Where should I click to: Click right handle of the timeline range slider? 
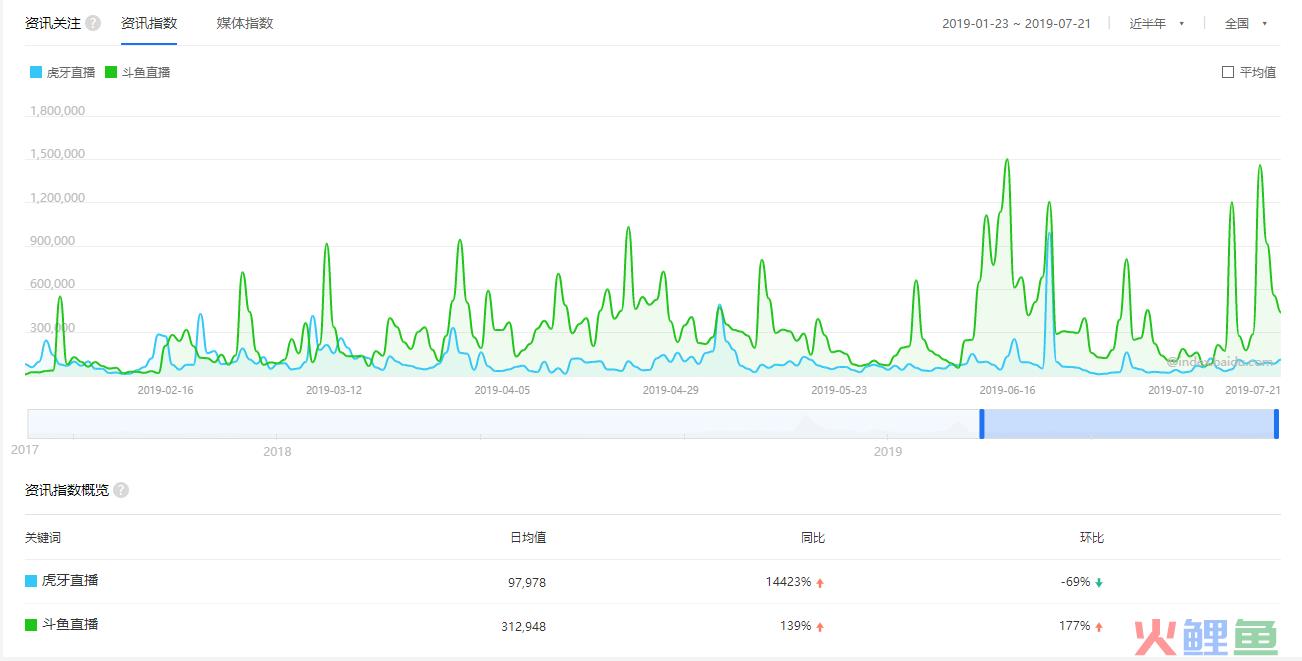click(1277, 424)
